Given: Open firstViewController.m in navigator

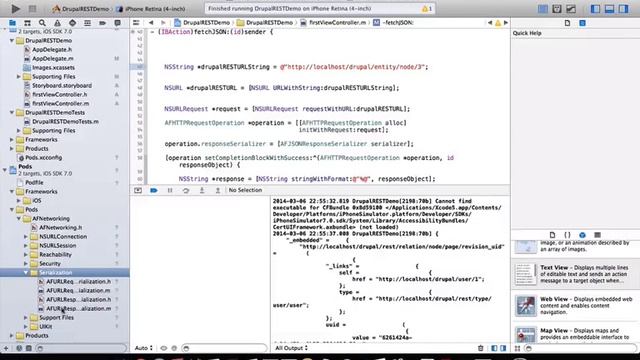Looking at the screenshot, I should 60,103.
